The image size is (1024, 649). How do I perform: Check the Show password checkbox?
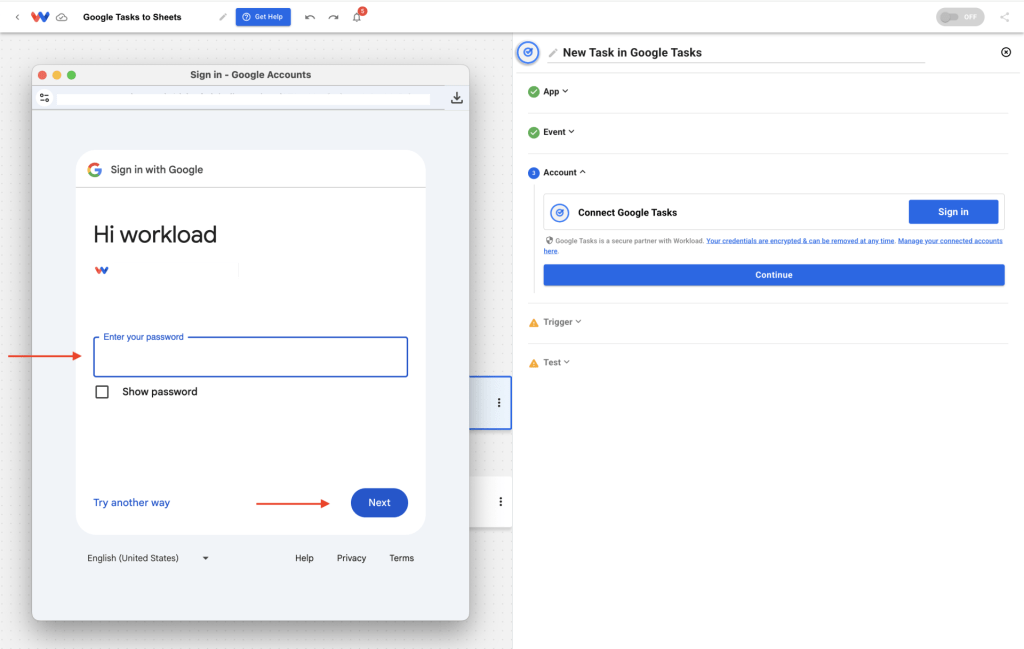(x=102, y=392)
